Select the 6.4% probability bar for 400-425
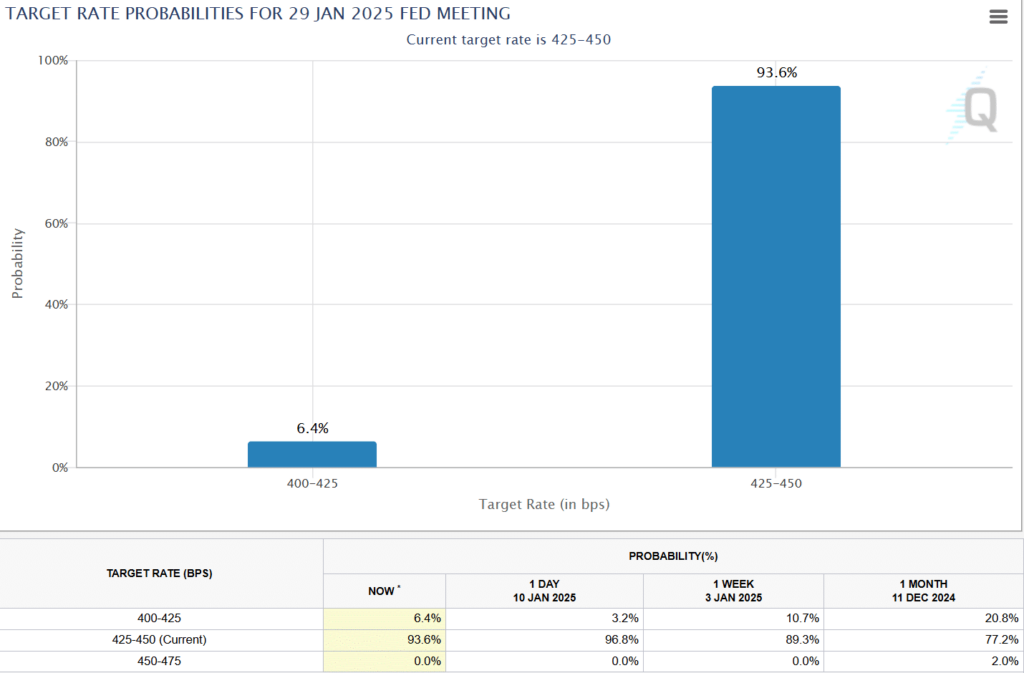This screenshot has width=1024, height=673. [x=312, y=455]
